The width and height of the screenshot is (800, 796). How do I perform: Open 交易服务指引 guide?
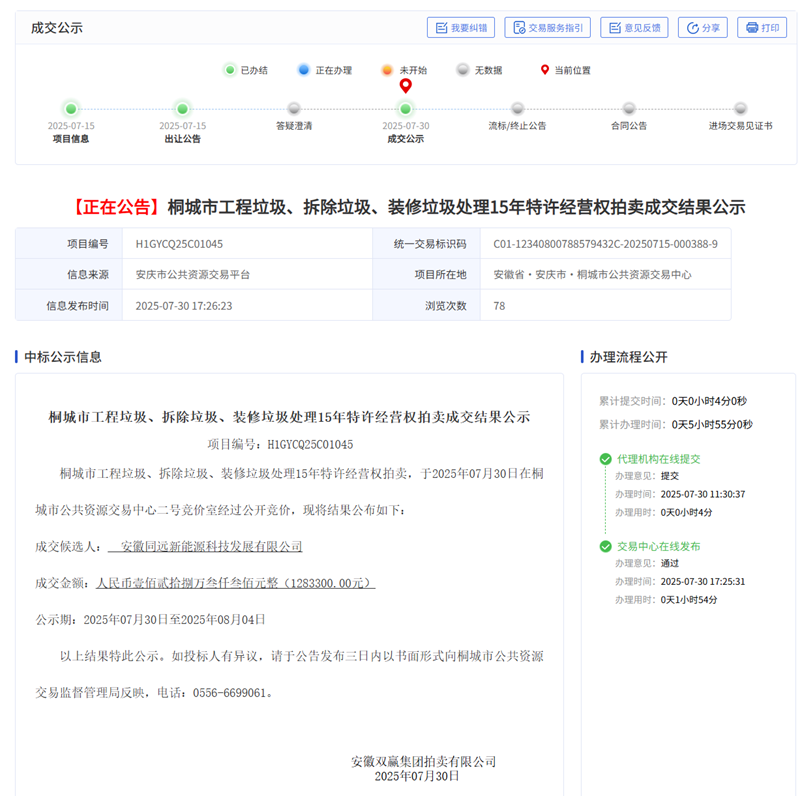coord(547,28)
